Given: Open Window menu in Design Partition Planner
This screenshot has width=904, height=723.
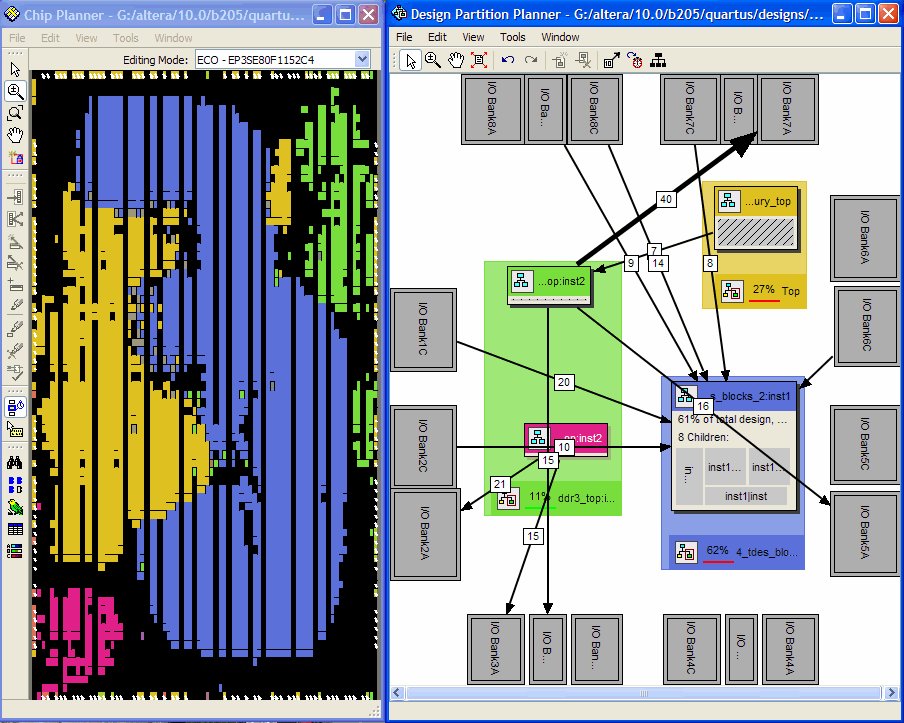Looking at the screenshot, I should tap(560, 37).
